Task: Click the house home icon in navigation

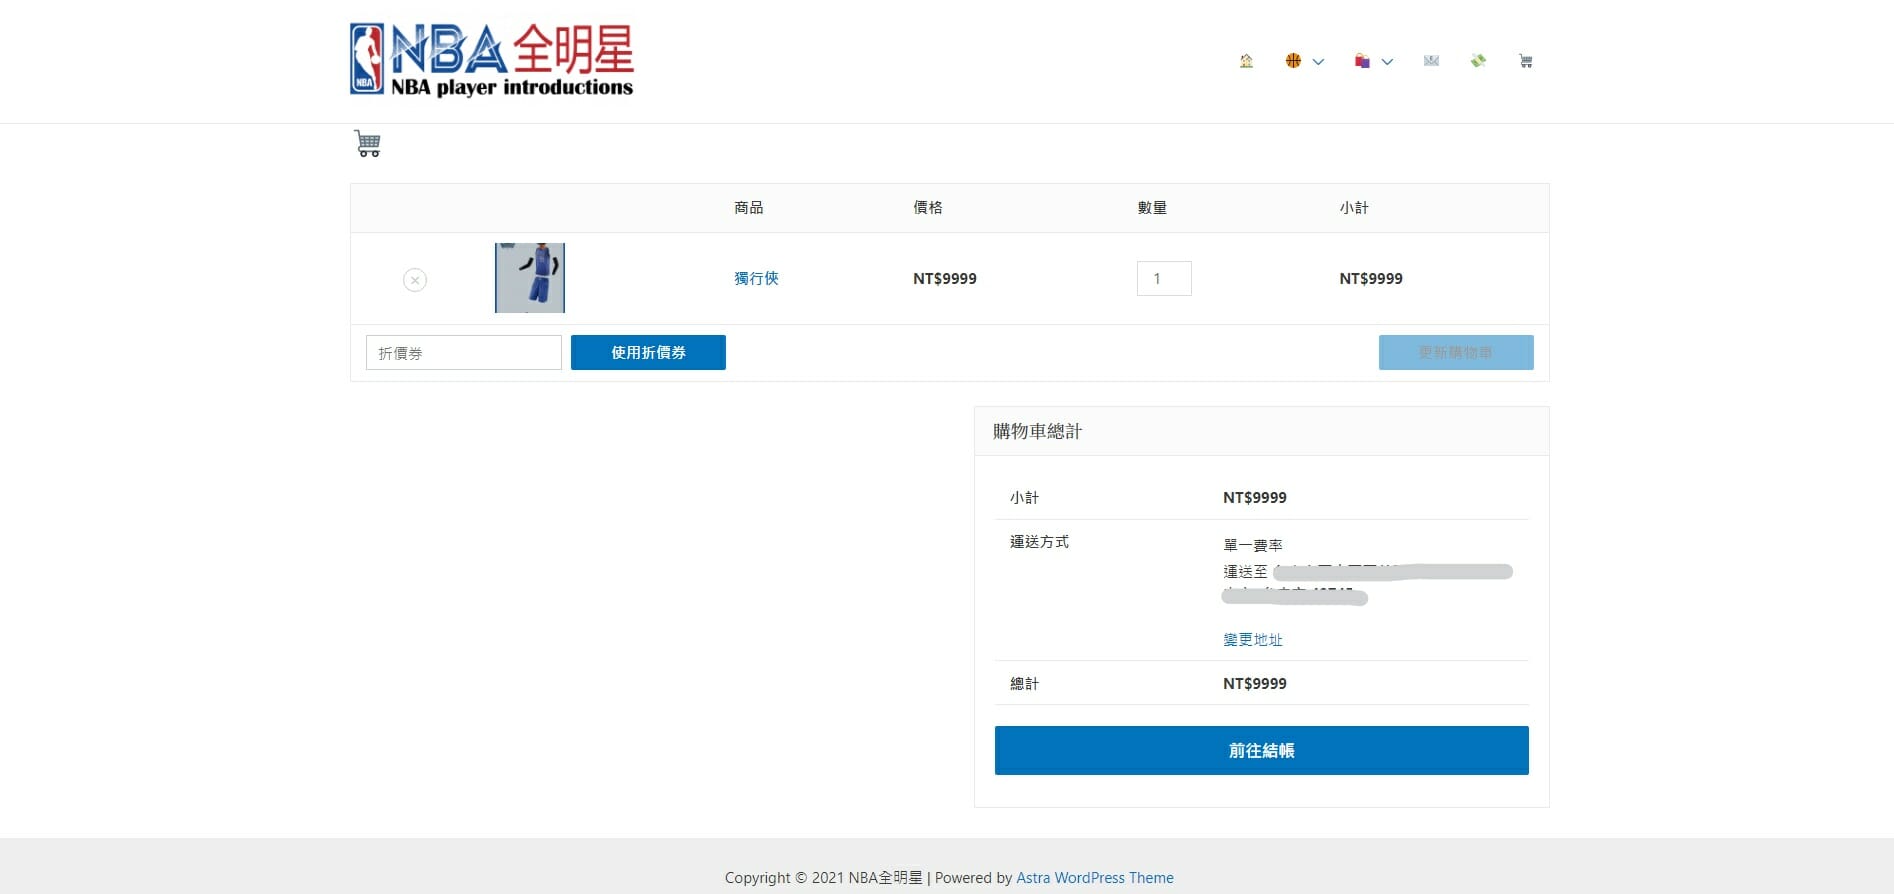Action: pyautogui.click(x=1246, y=61)
